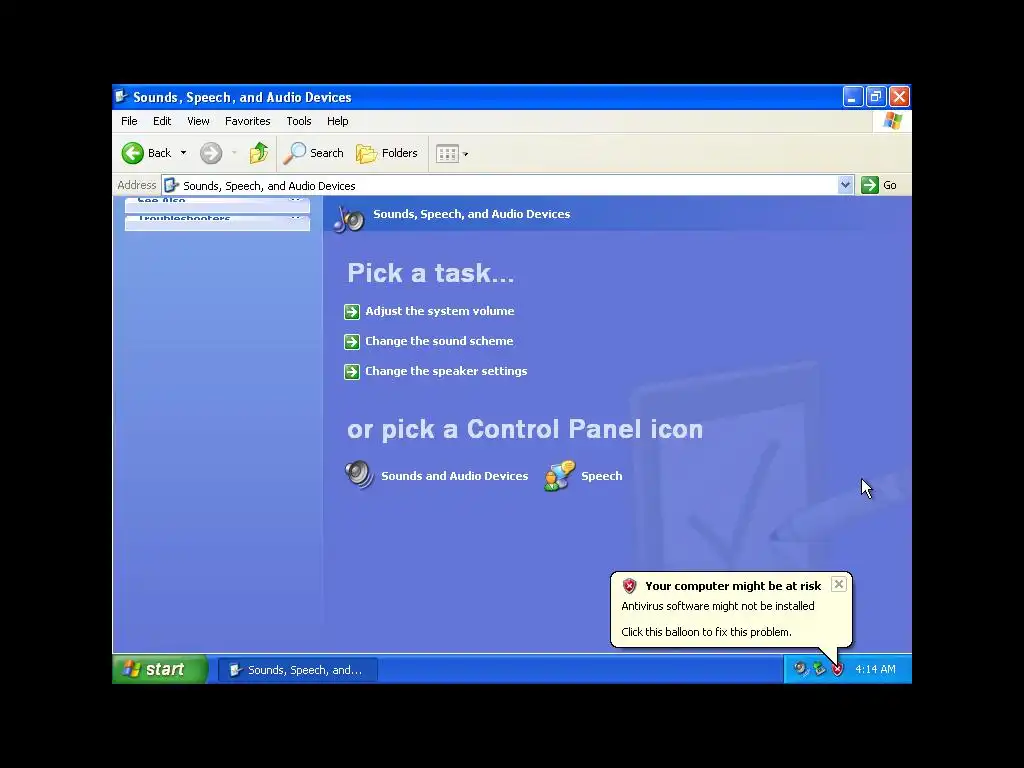The image size is (1024, 768).
Task: Click the Windows flag logo in menu bar
Action: [x=892, y=121]
